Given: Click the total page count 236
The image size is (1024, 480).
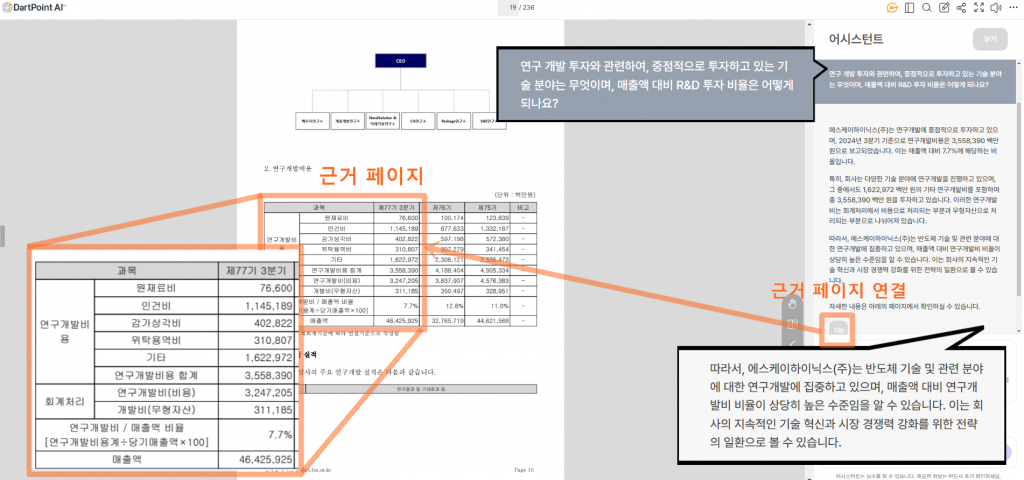Looking at the screenshot, I should click(x=529, y=7).
